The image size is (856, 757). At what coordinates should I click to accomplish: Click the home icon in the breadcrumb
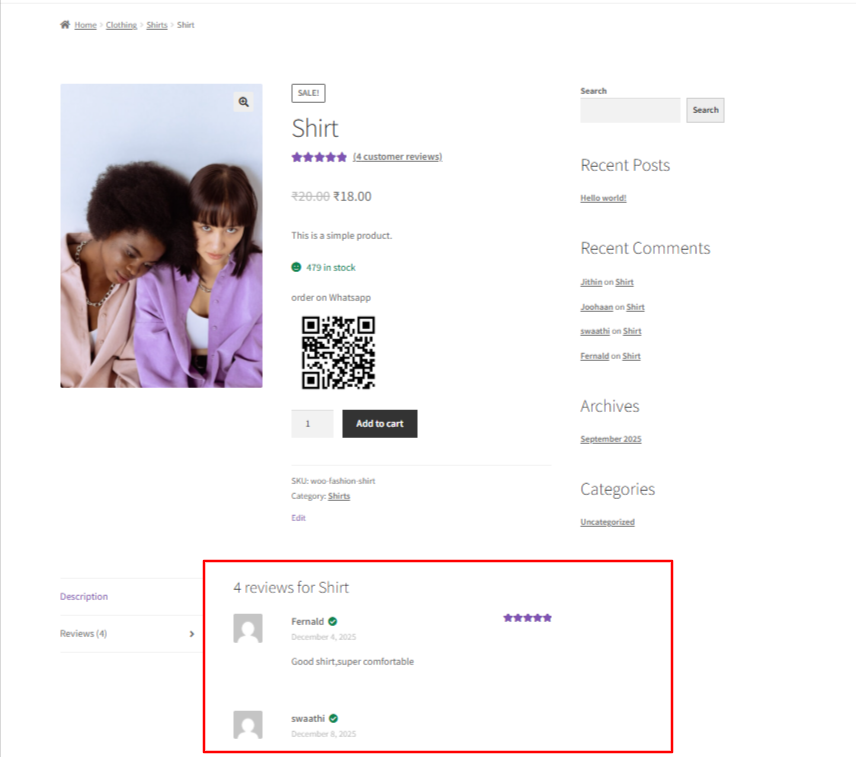(67, 24)
